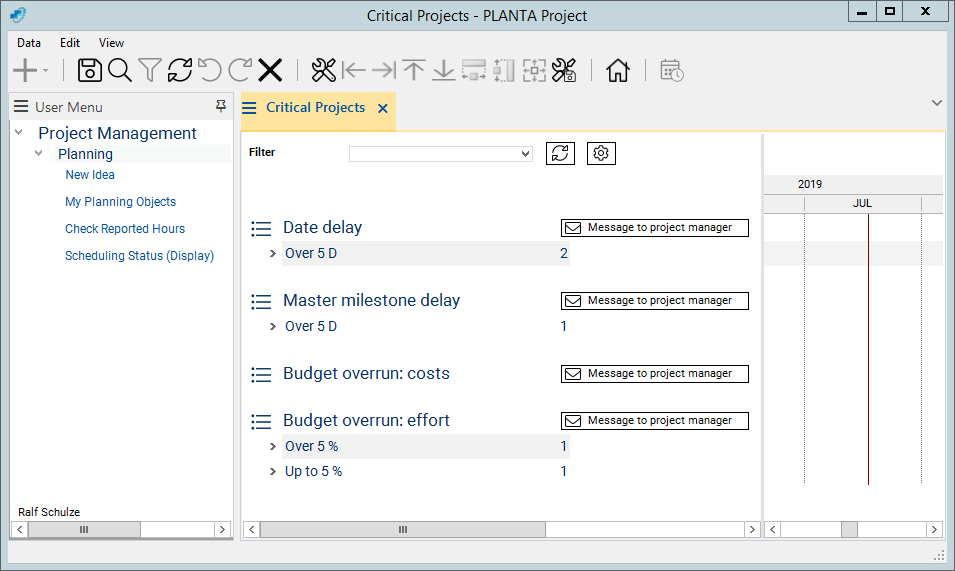The image size is (955, 571).
Task: Open the dropdown arrow next to the plus icon
Action: pos(46,71)
